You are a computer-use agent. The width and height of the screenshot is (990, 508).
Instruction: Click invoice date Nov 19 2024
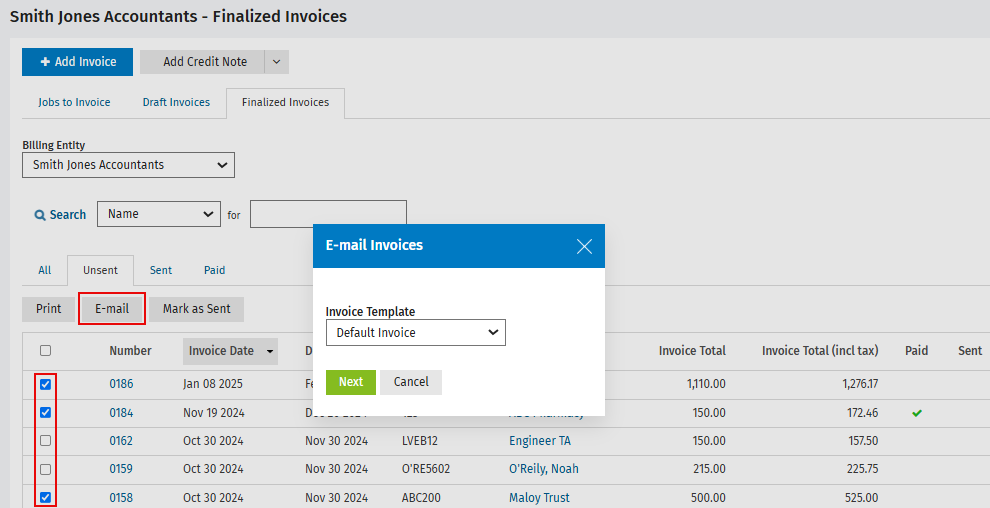coord(214,413)
